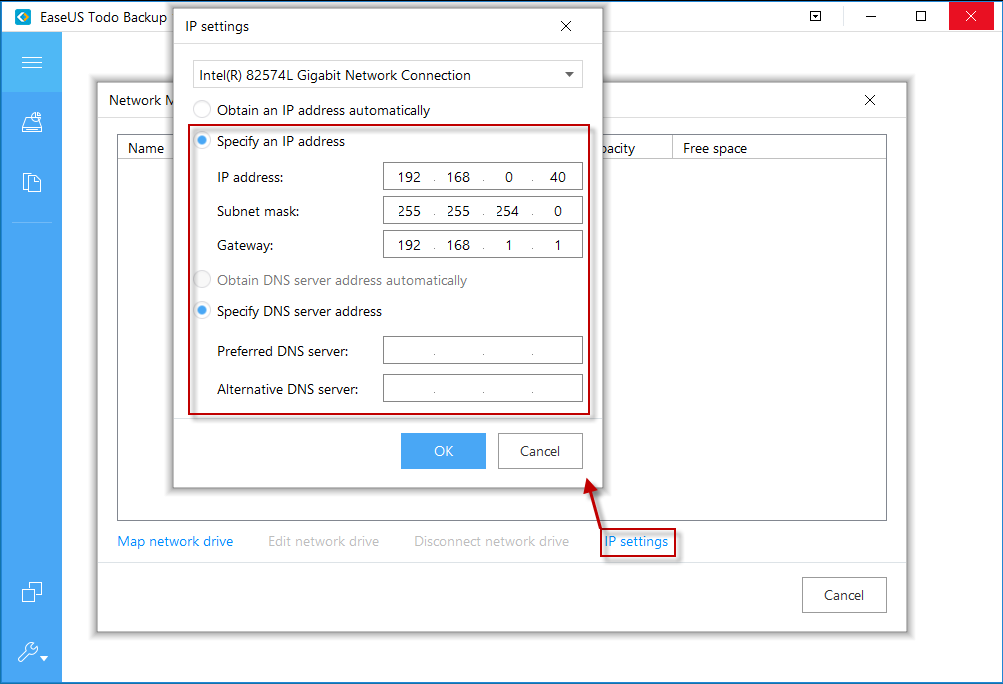
Task: Click the IP settings link
Action: [x=636, y=542]
